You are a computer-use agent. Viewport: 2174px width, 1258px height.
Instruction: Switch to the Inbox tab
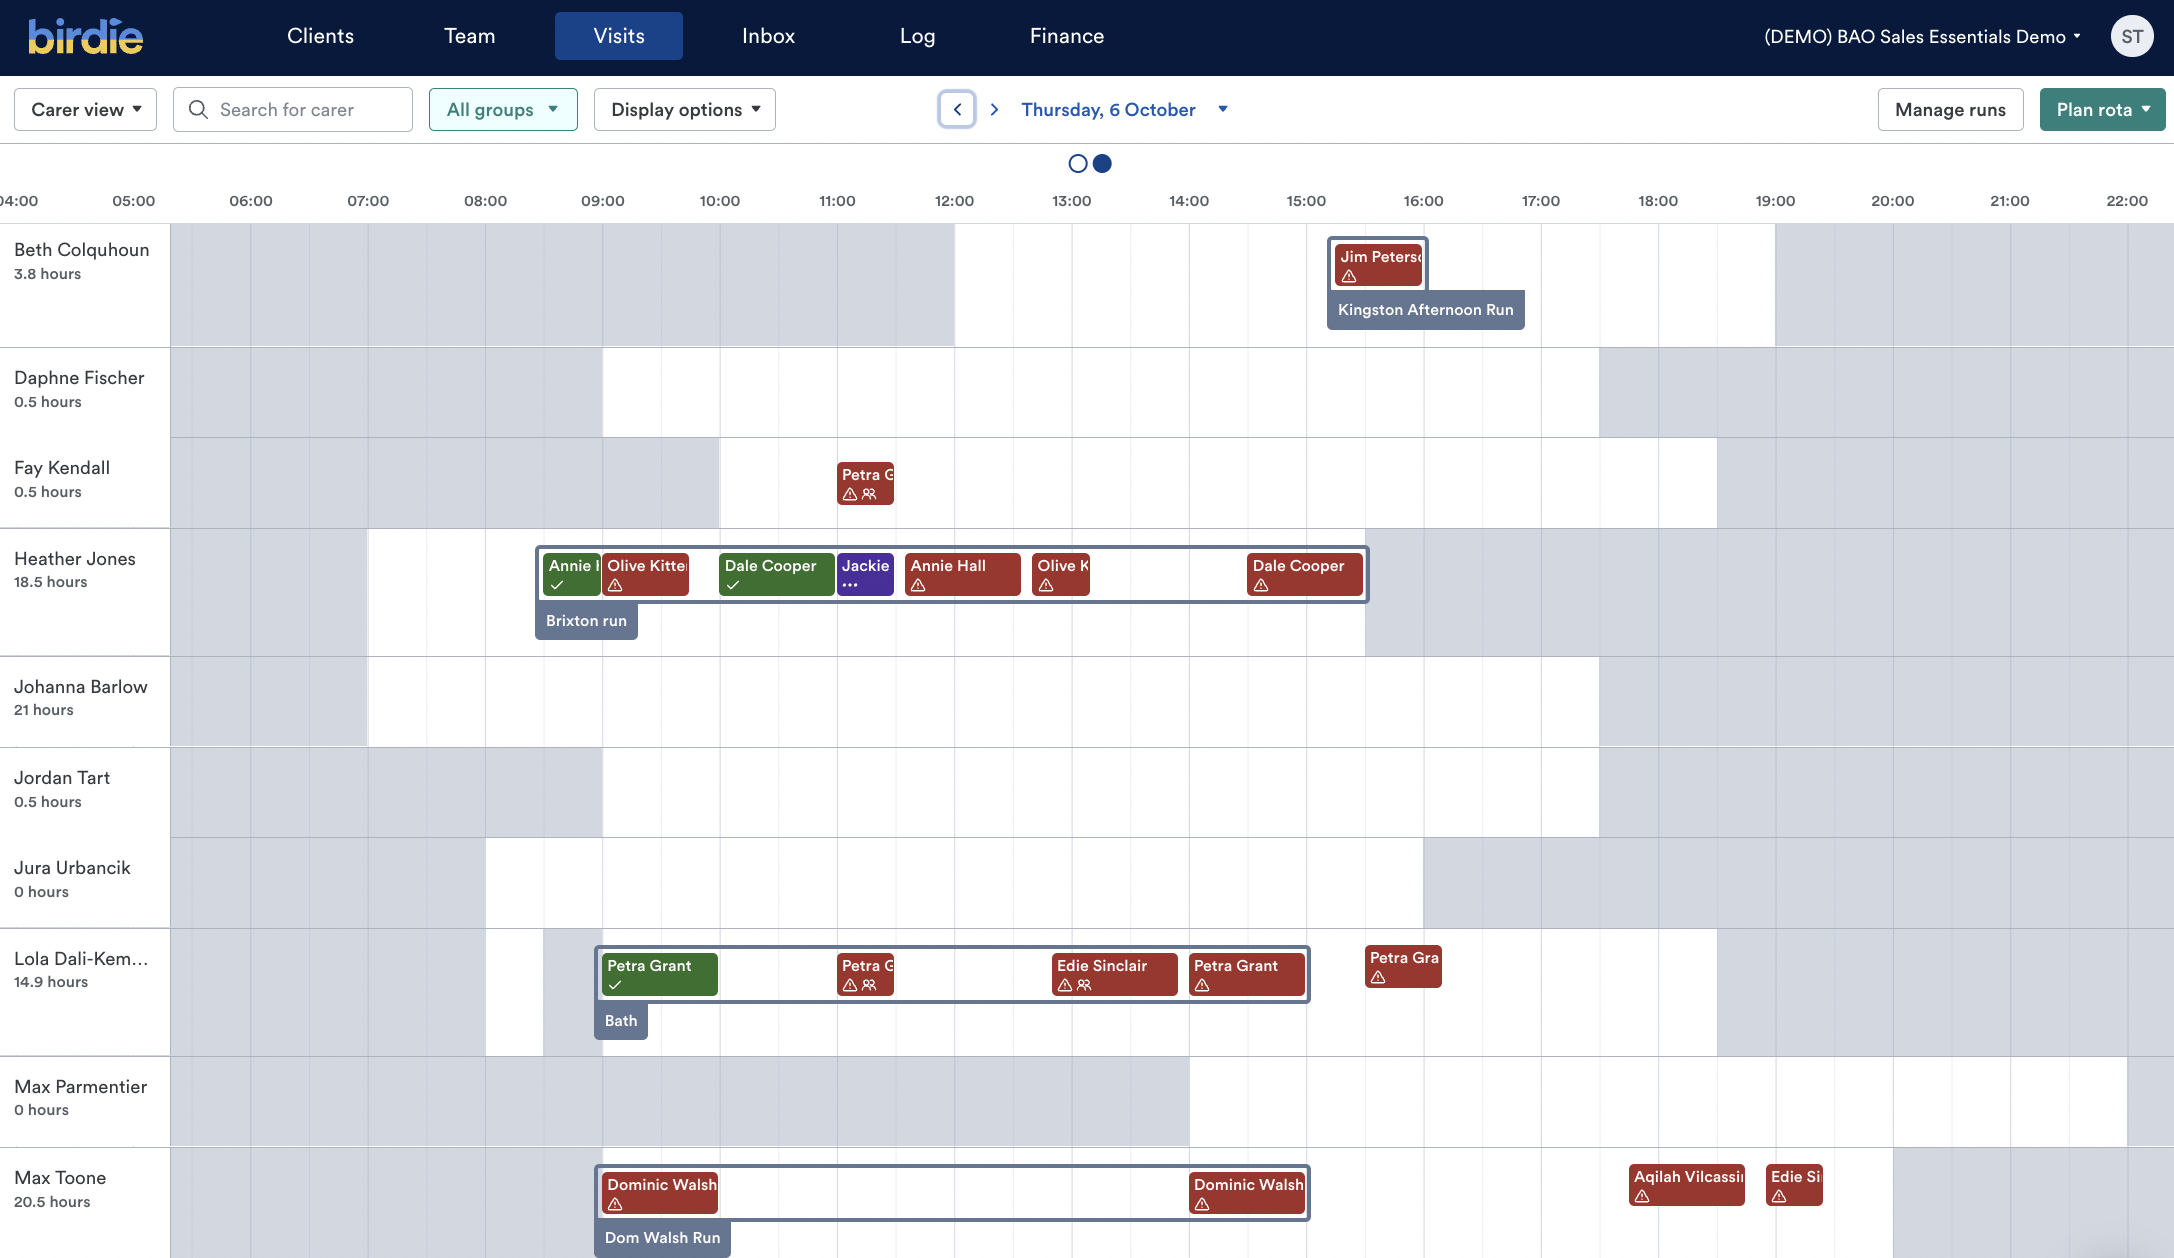[768, 35]
